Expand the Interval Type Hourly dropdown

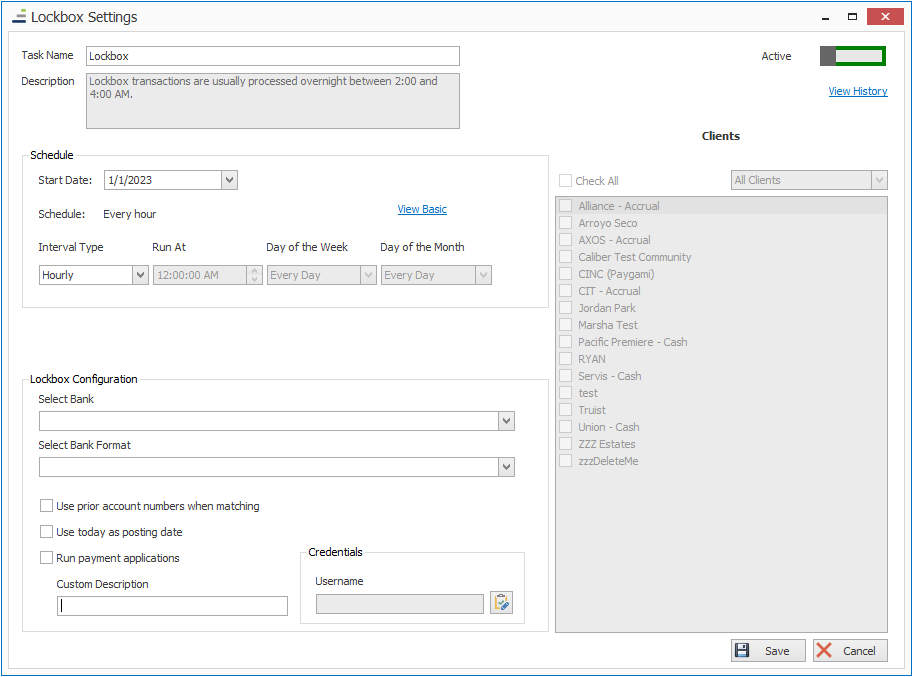tap(140, 275)
